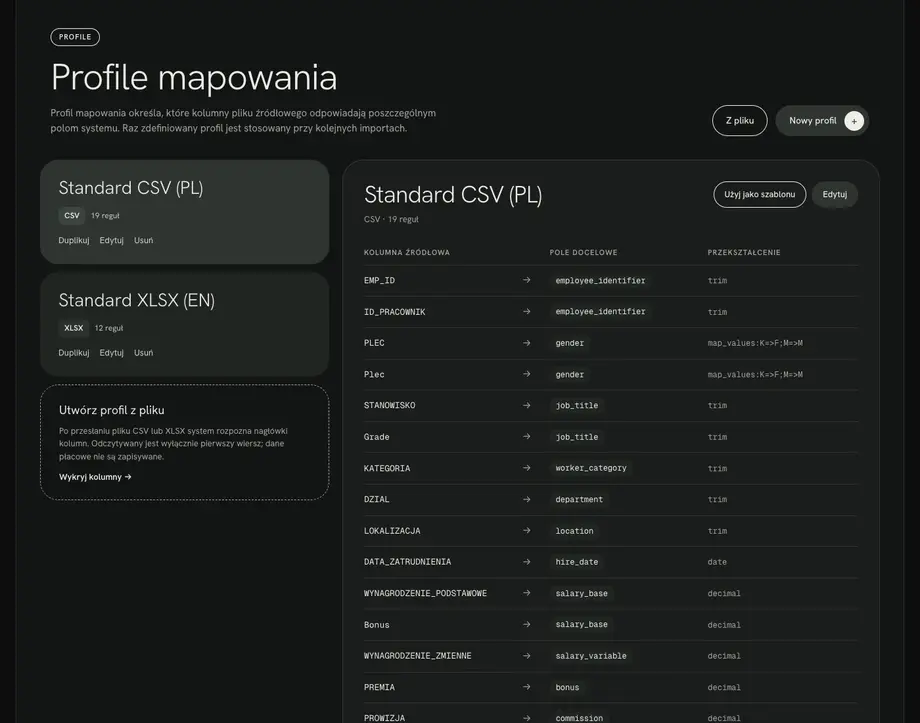
Task: Click the bonus target field chip
Action: [x=567, y=687]
